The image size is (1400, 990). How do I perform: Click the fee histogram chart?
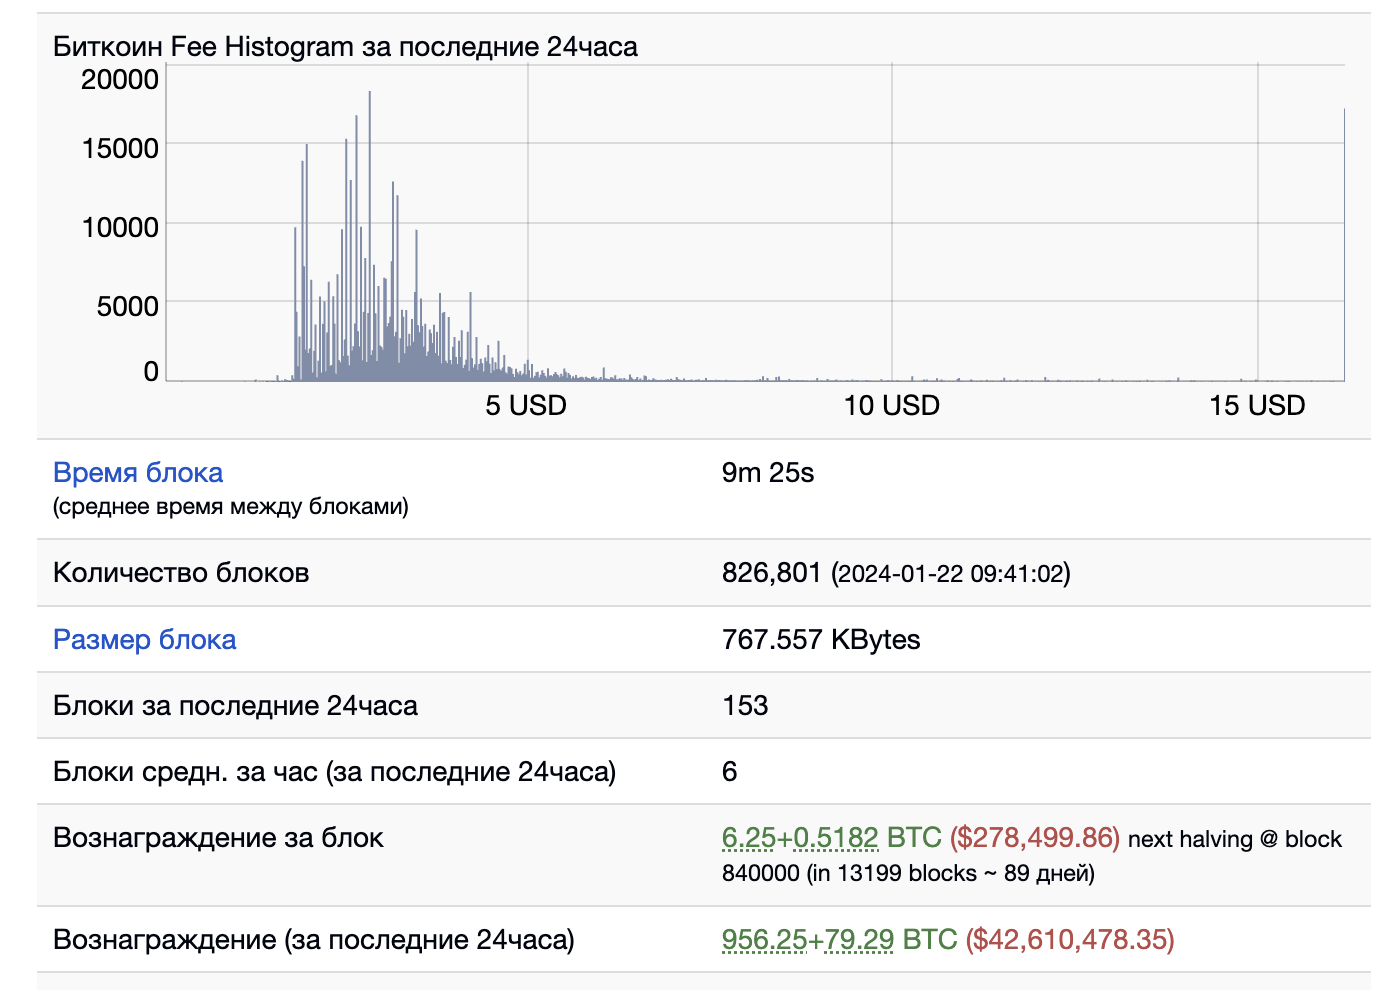pos(755,222)
